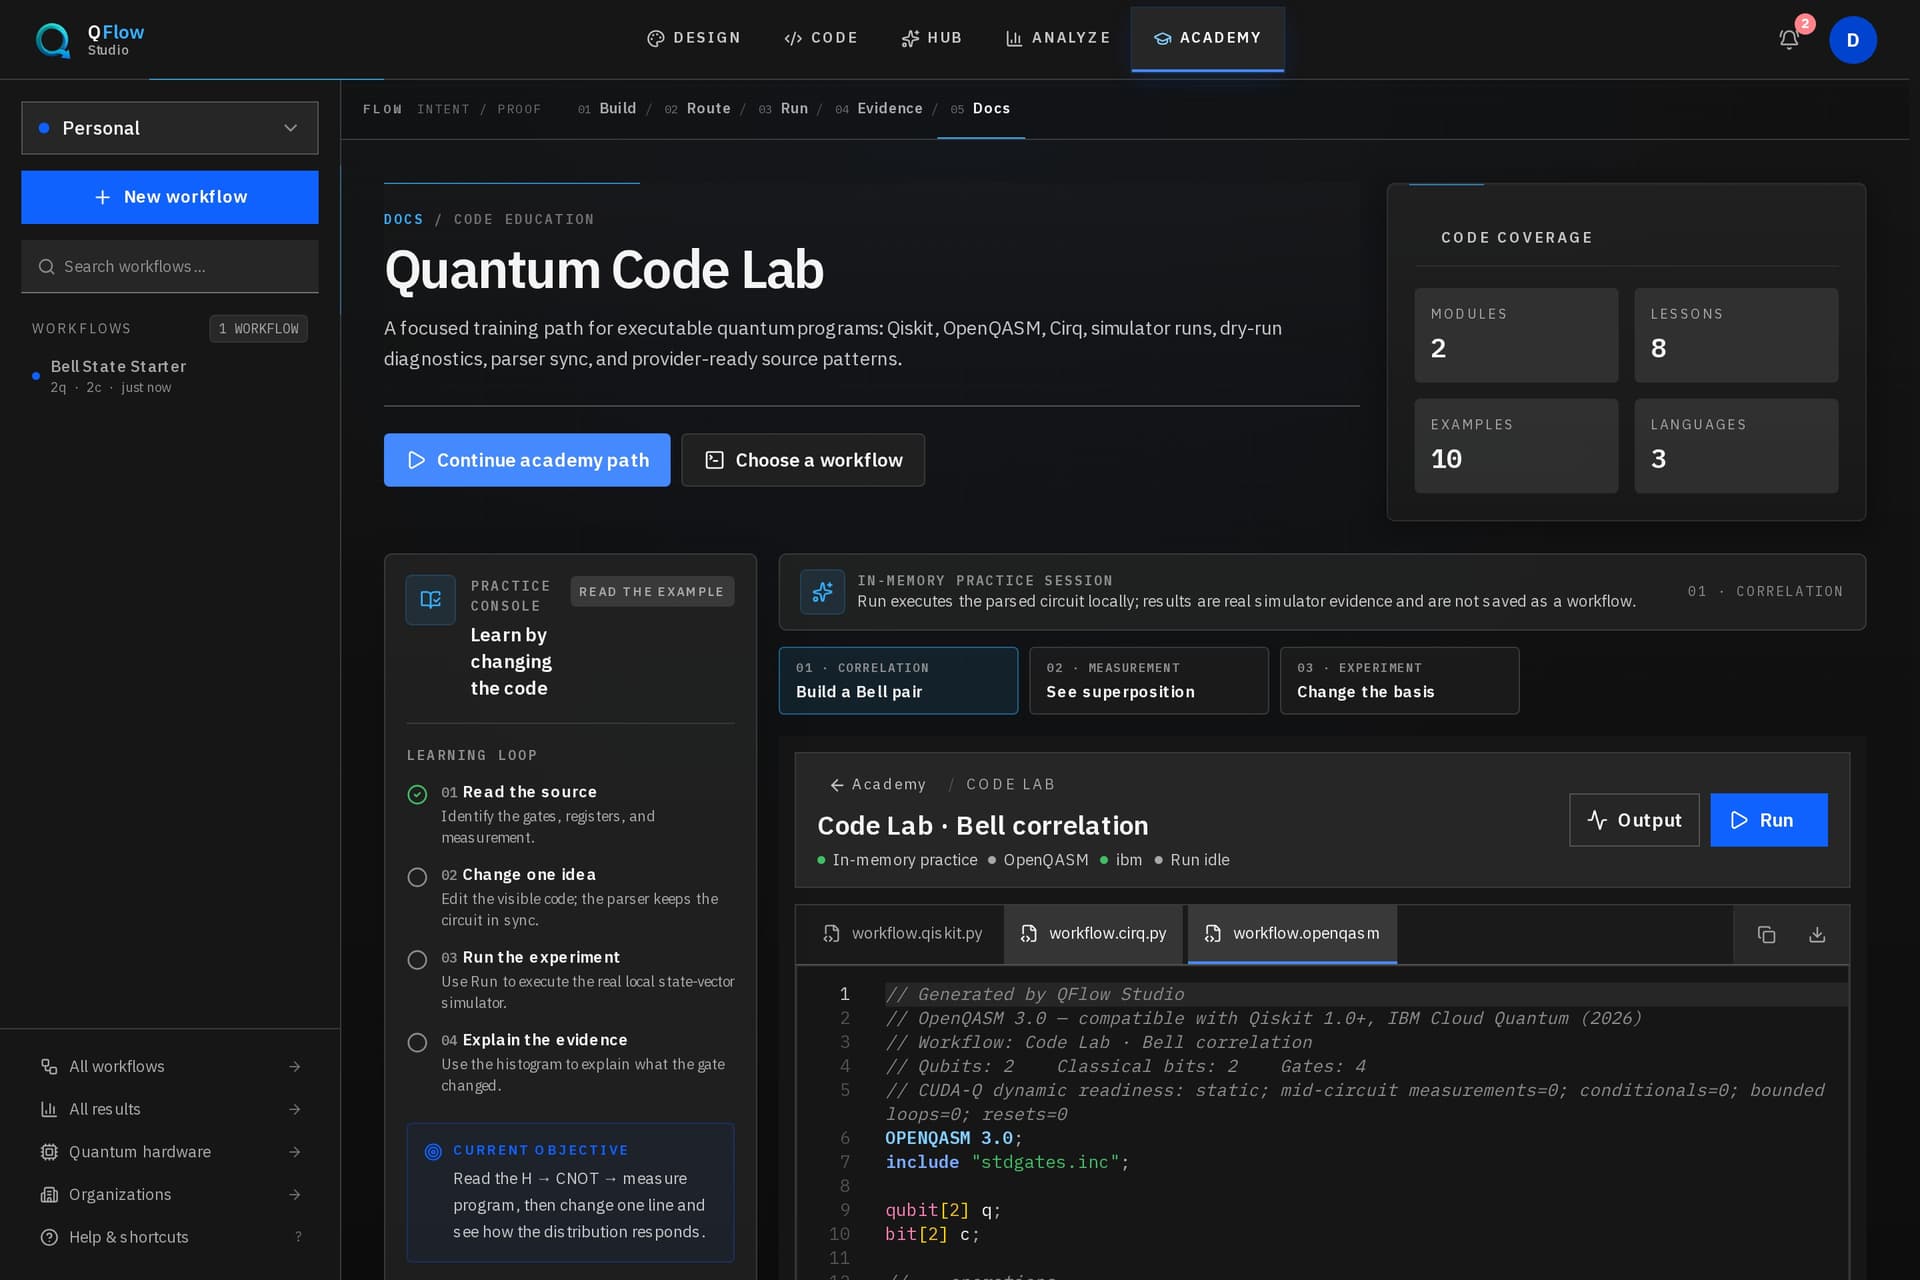Image resolution: width=1920 pixels, height=1280 pixels.
Task: Go to the 04 Evidence flow step
Action: pos(879,108)
